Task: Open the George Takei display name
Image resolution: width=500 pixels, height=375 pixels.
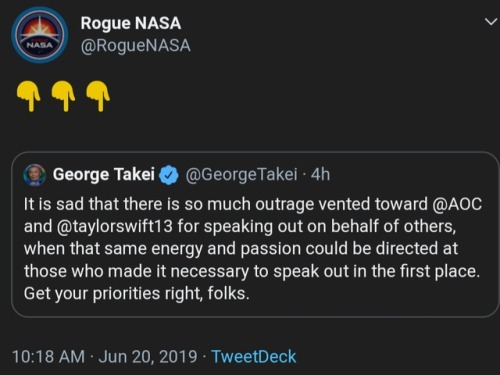Action: pos(104,174)
